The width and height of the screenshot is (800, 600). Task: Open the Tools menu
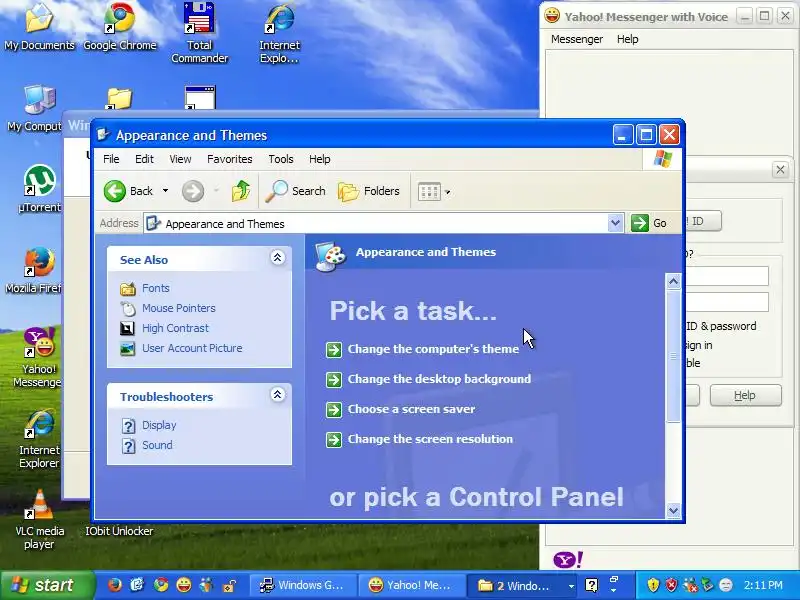coord(281,159)
